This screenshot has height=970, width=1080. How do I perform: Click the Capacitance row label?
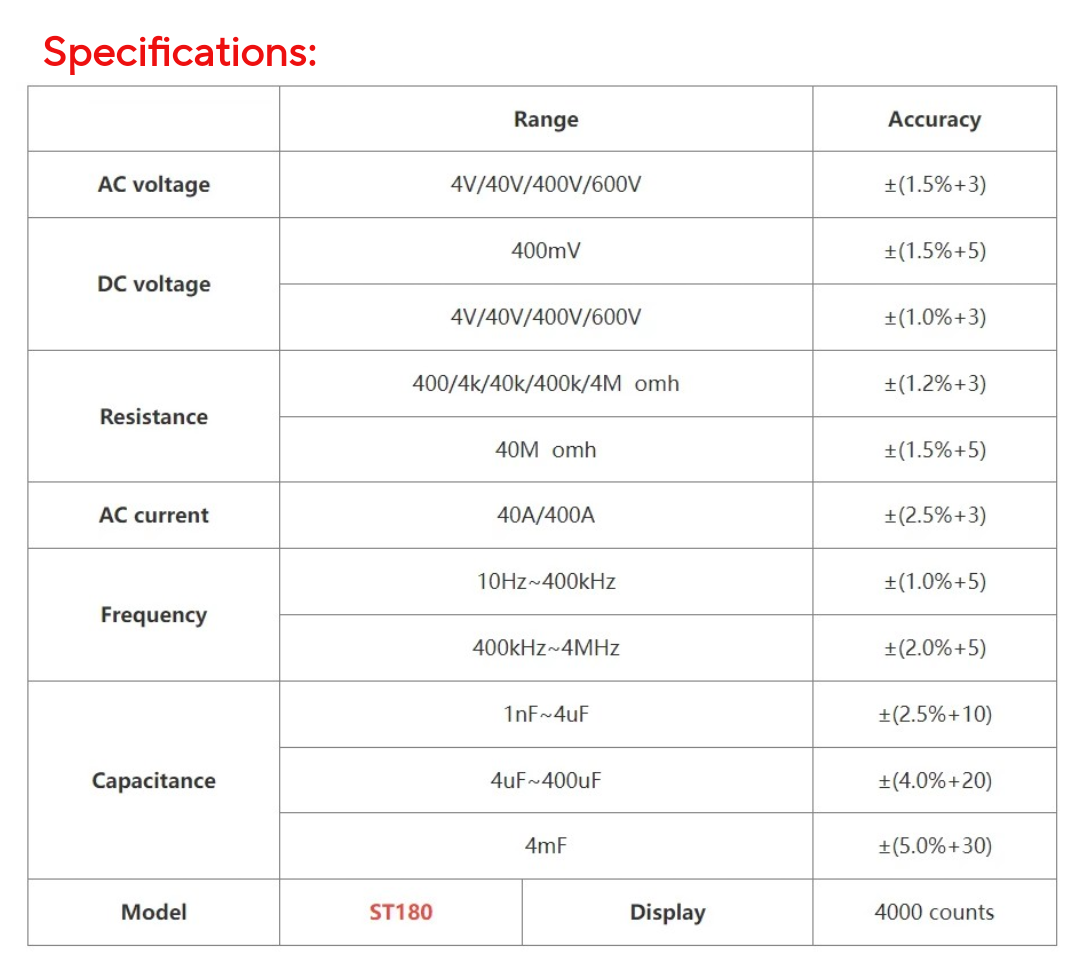click(154, 781)
